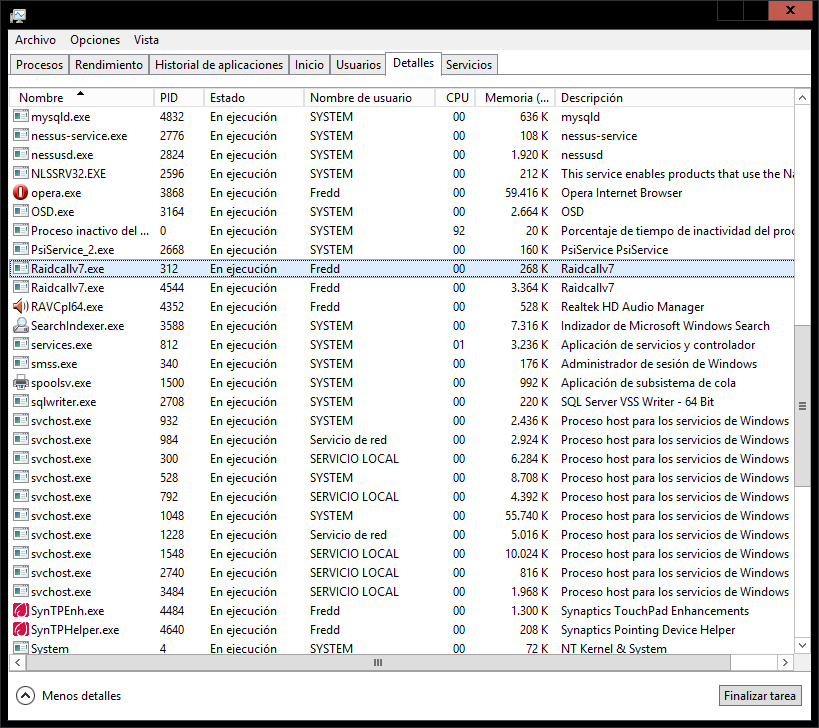This screenshot has height=728, width=819.
Task: Click the SearchIndexer.exe magnifier icon
Action: tap(20, 325)
